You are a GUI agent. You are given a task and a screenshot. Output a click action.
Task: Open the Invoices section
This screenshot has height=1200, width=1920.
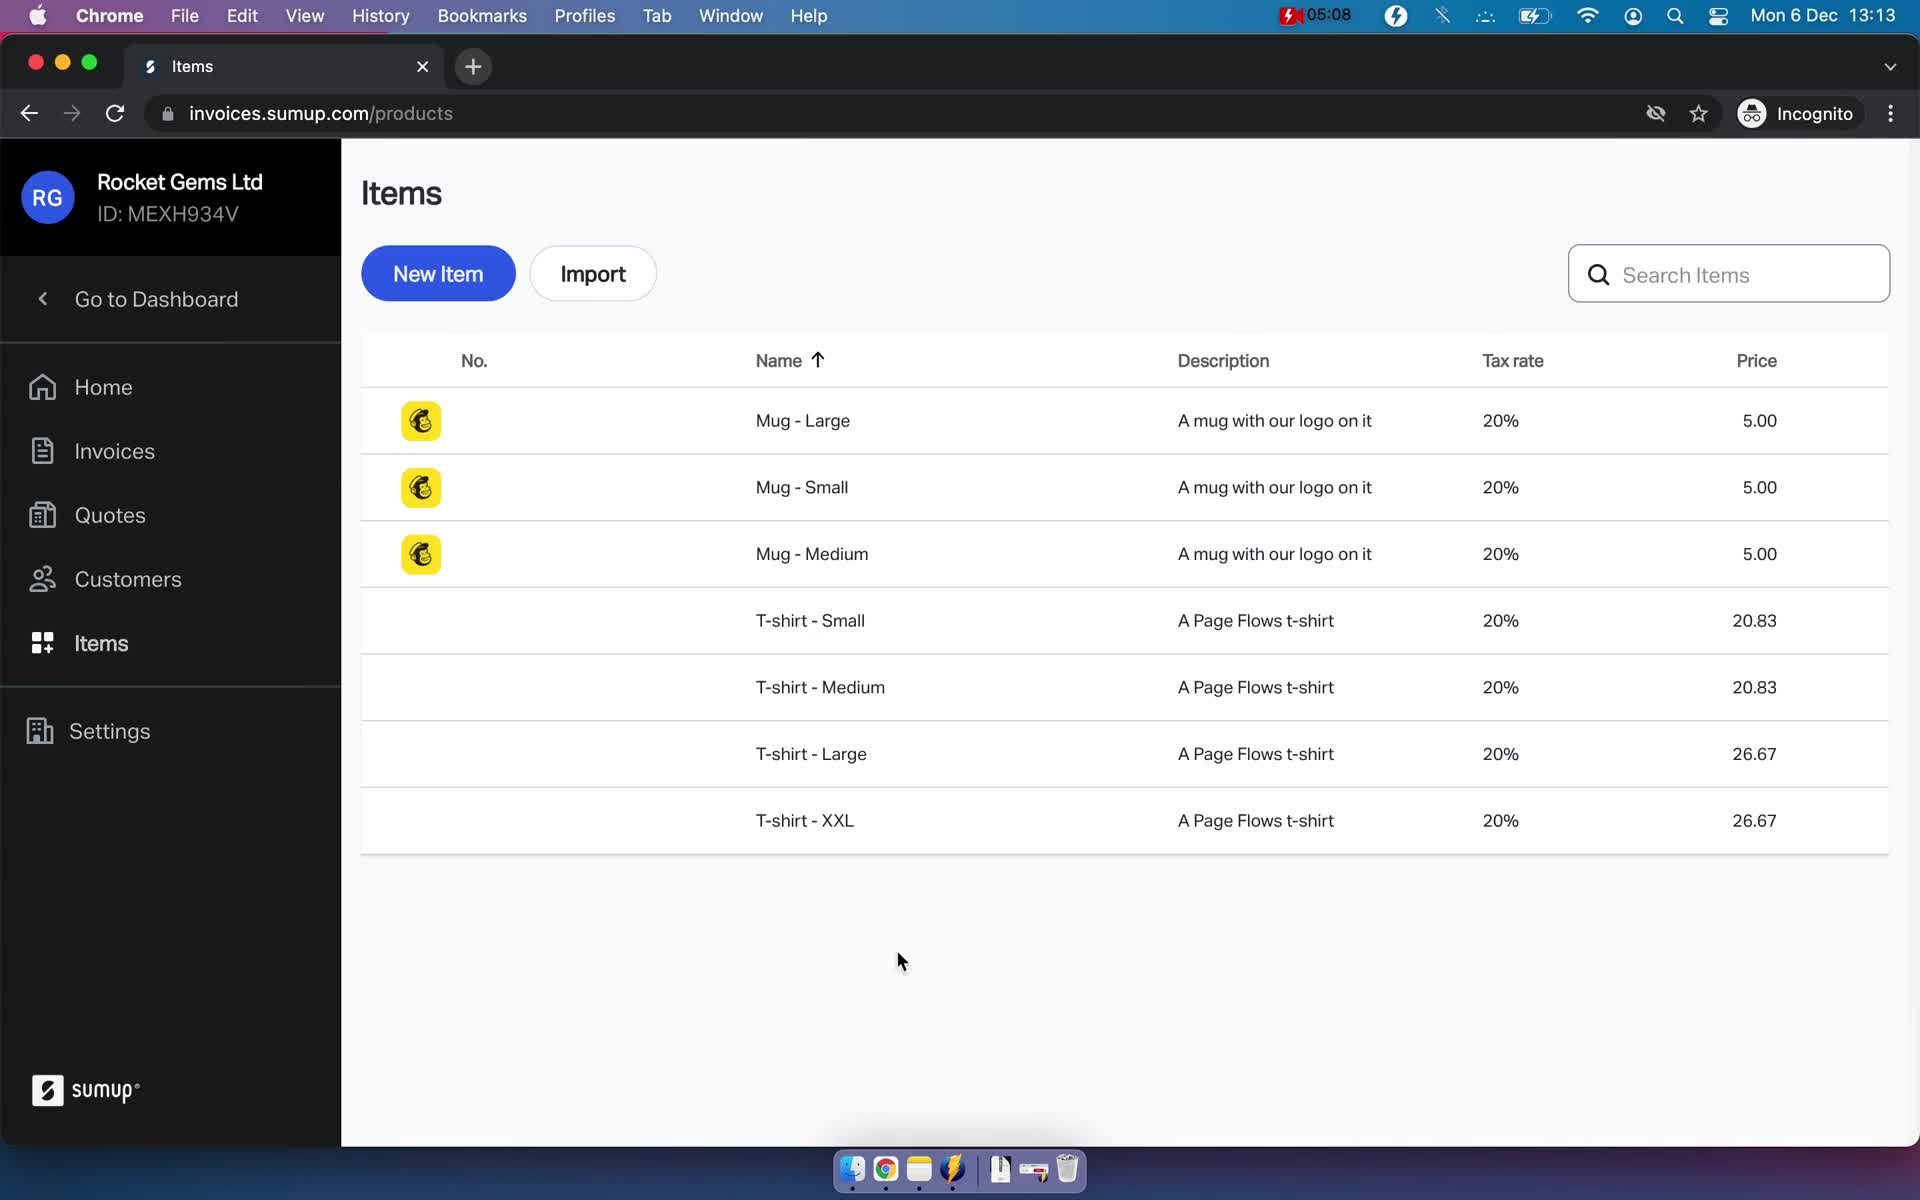tap(115, 451)
